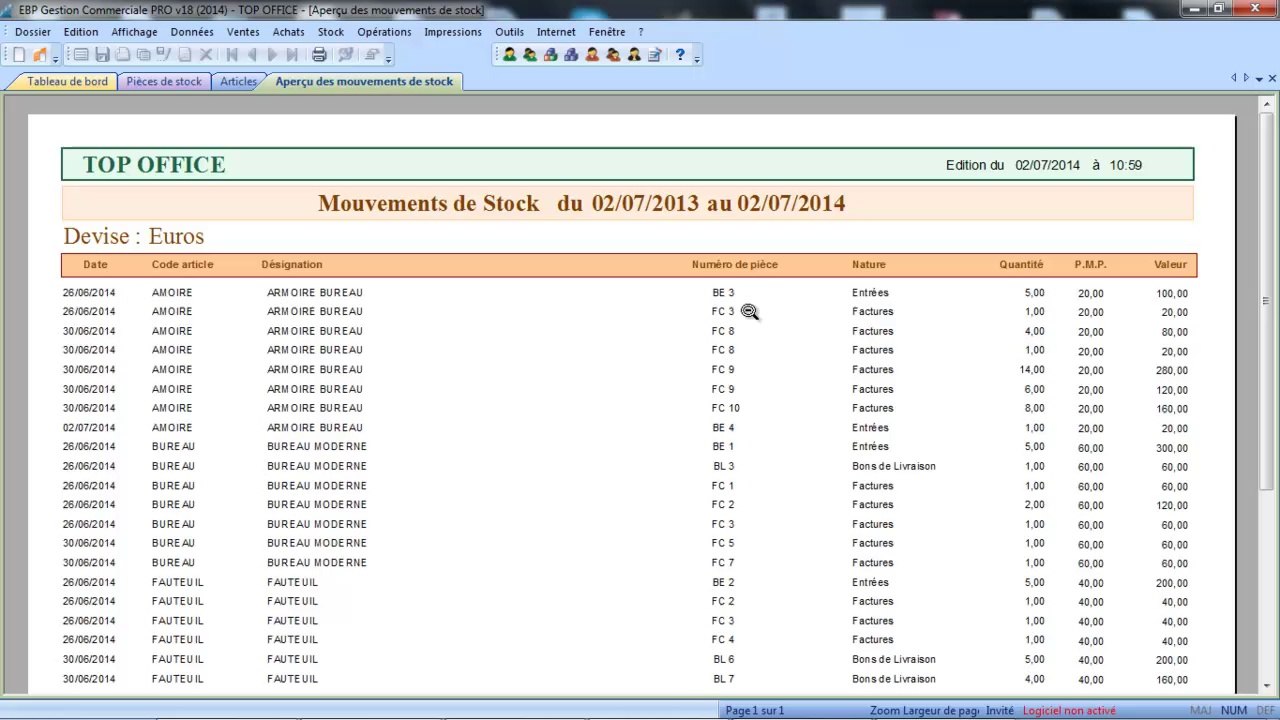Open the Données menu
This screenshot has height=720, width=1280.
click(192, 32)
